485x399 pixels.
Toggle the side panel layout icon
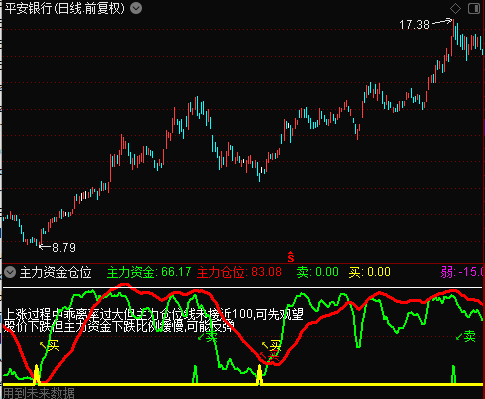(473, 9)
